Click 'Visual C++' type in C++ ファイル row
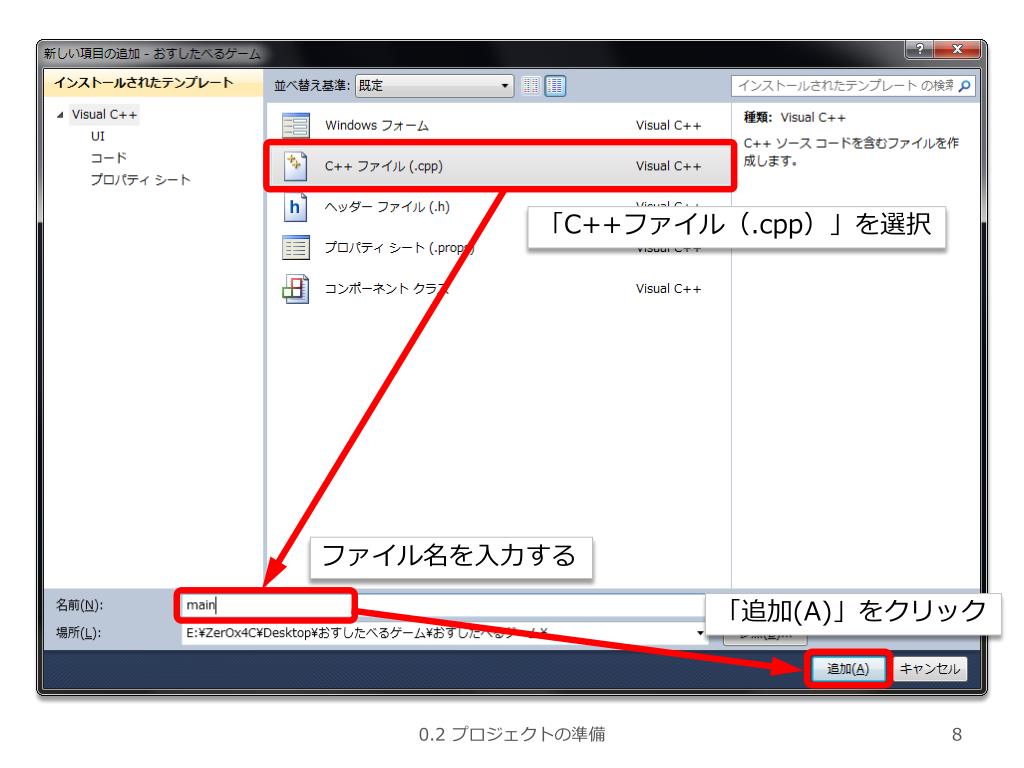This screenshot has height=768, width=1024. point(668,166)
